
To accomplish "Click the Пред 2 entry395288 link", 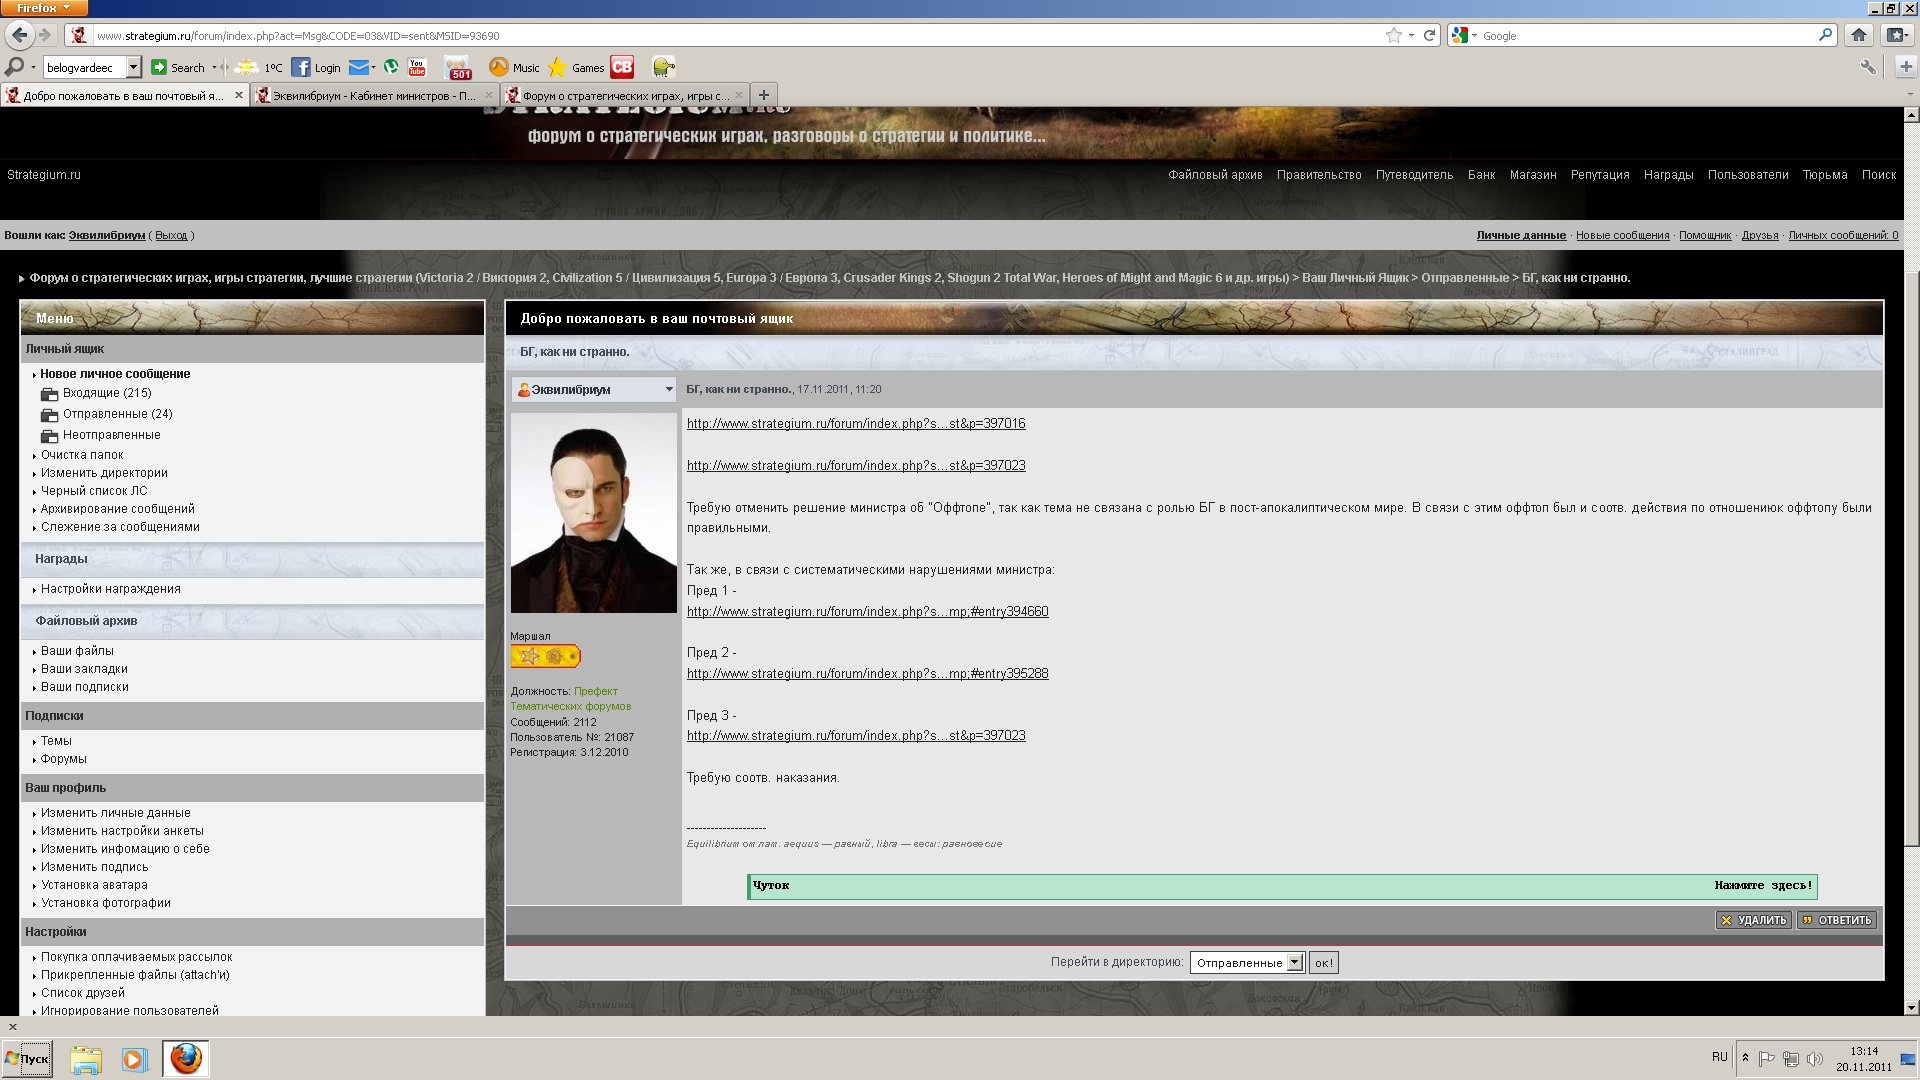I will point(867,674).
